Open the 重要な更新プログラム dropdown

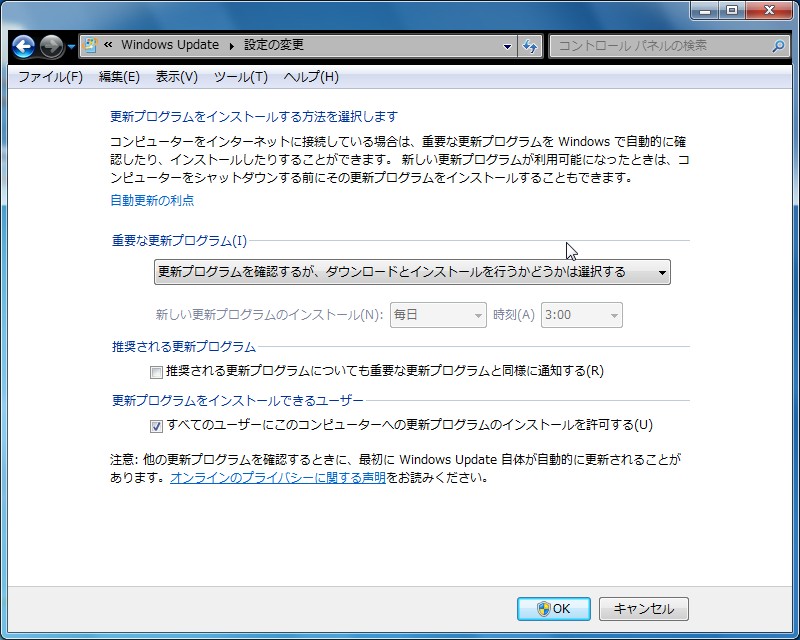coord(412,272)
